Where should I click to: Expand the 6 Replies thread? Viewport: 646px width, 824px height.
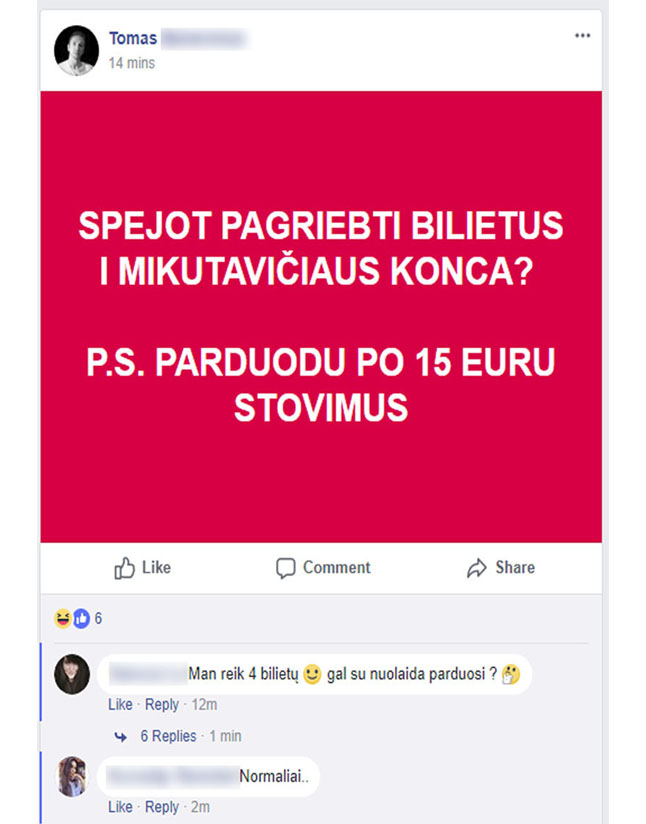tap(168, 736)
